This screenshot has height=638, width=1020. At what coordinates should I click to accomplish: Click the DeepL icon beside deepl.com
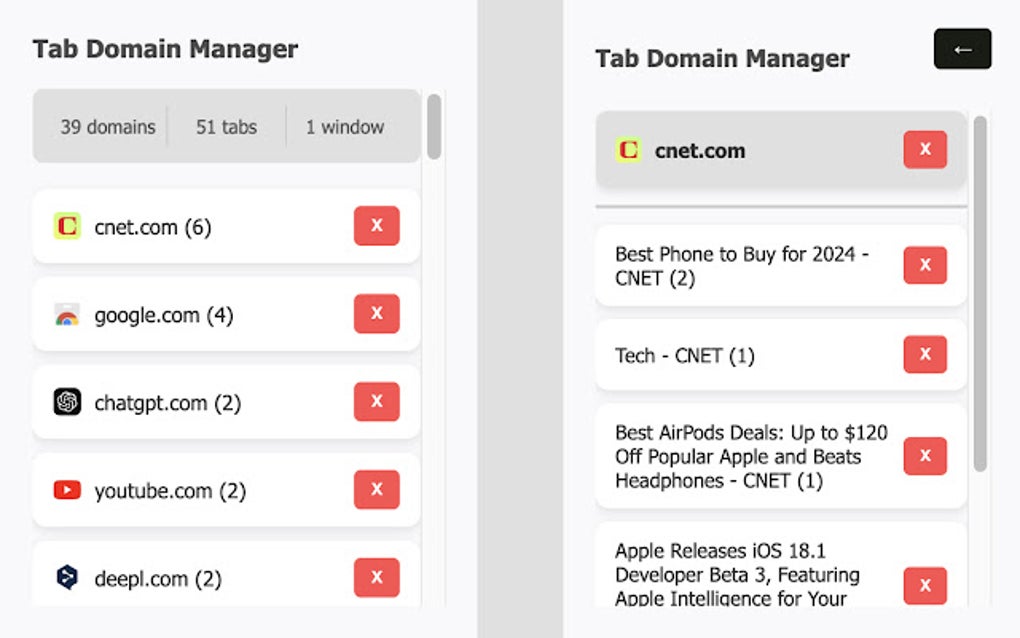66,578
